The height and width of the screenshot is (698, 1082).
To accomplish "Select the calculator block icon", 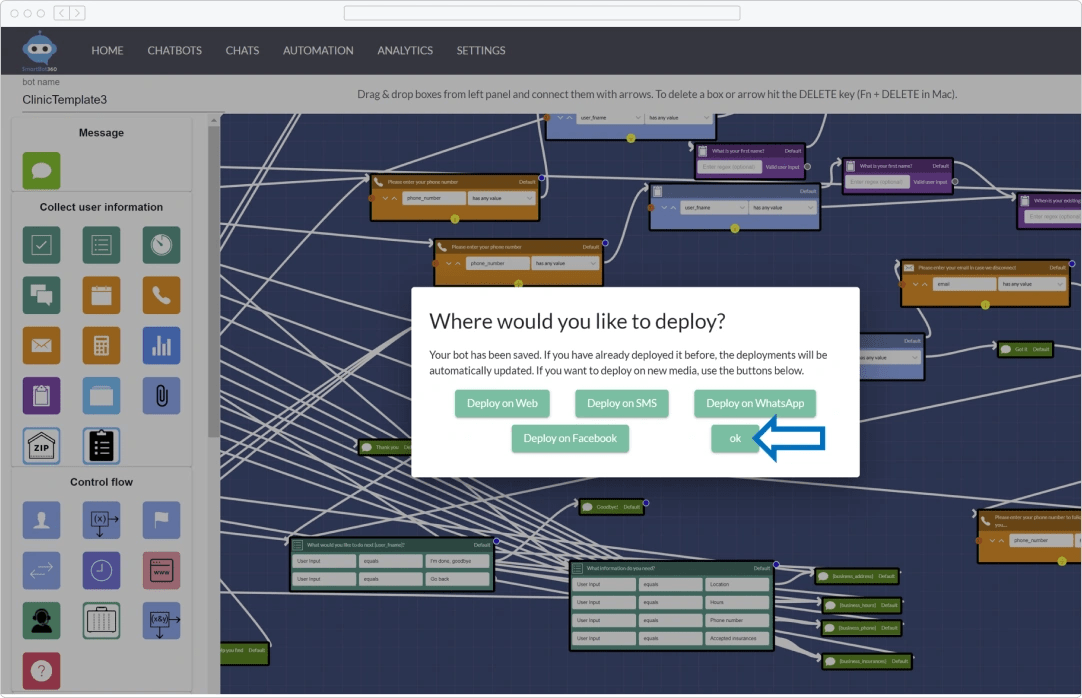I will (x=101, y=345).
